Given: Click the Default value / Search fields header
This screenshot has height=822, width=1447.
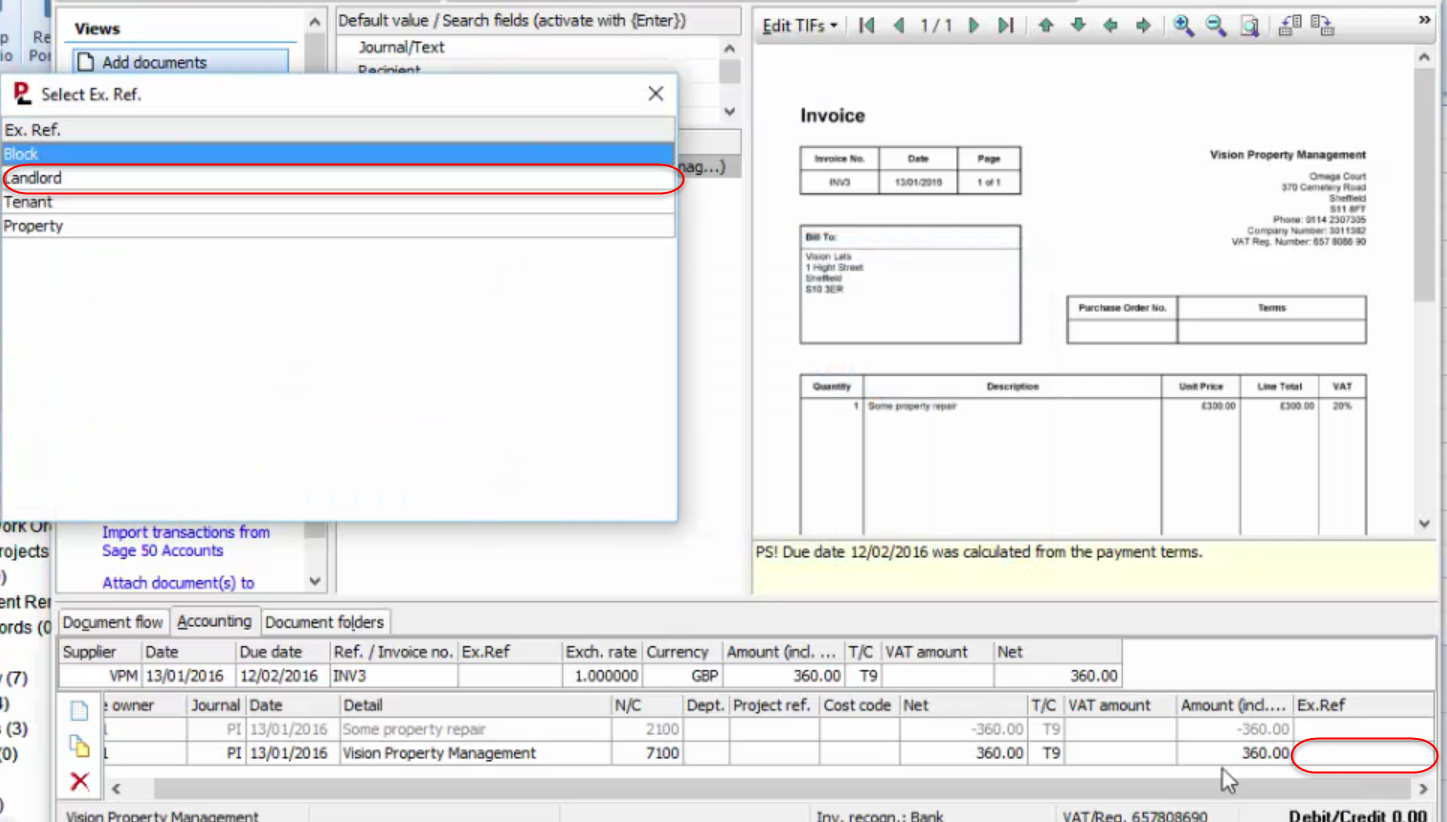Looking at the screenshot, I should point(538,20).
